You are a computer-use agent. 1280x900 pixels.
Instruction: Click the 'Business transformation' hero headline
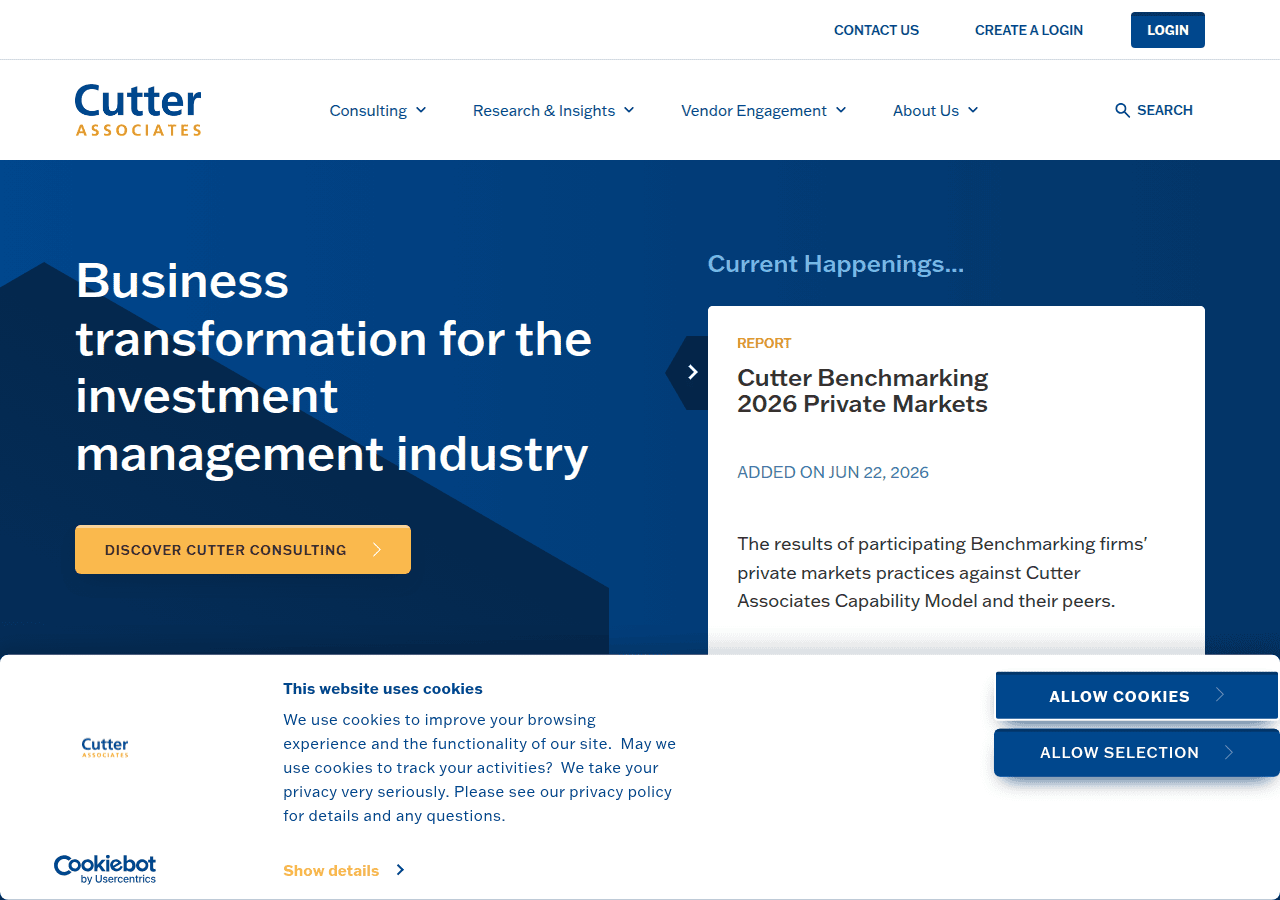point(334,367)
